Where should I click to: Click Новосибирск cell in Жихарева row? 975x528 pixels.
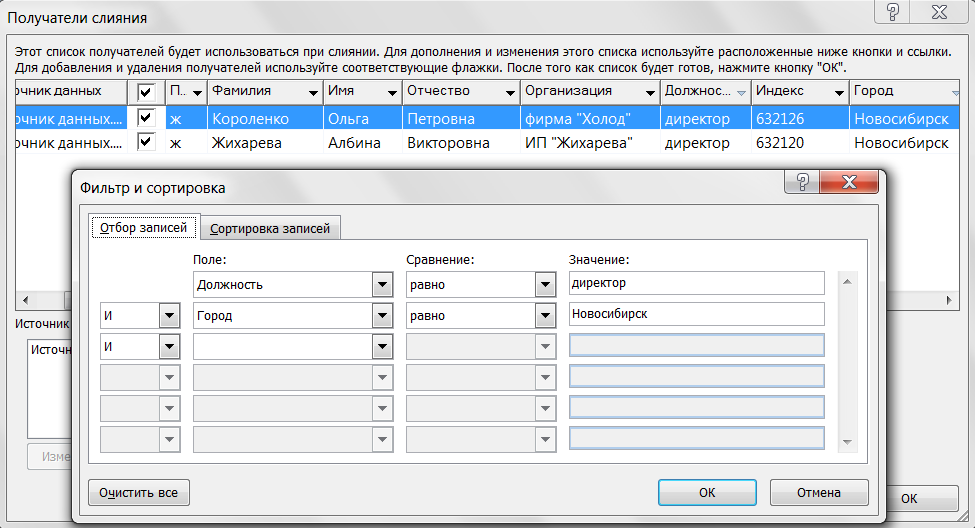(x=904, y=142)
